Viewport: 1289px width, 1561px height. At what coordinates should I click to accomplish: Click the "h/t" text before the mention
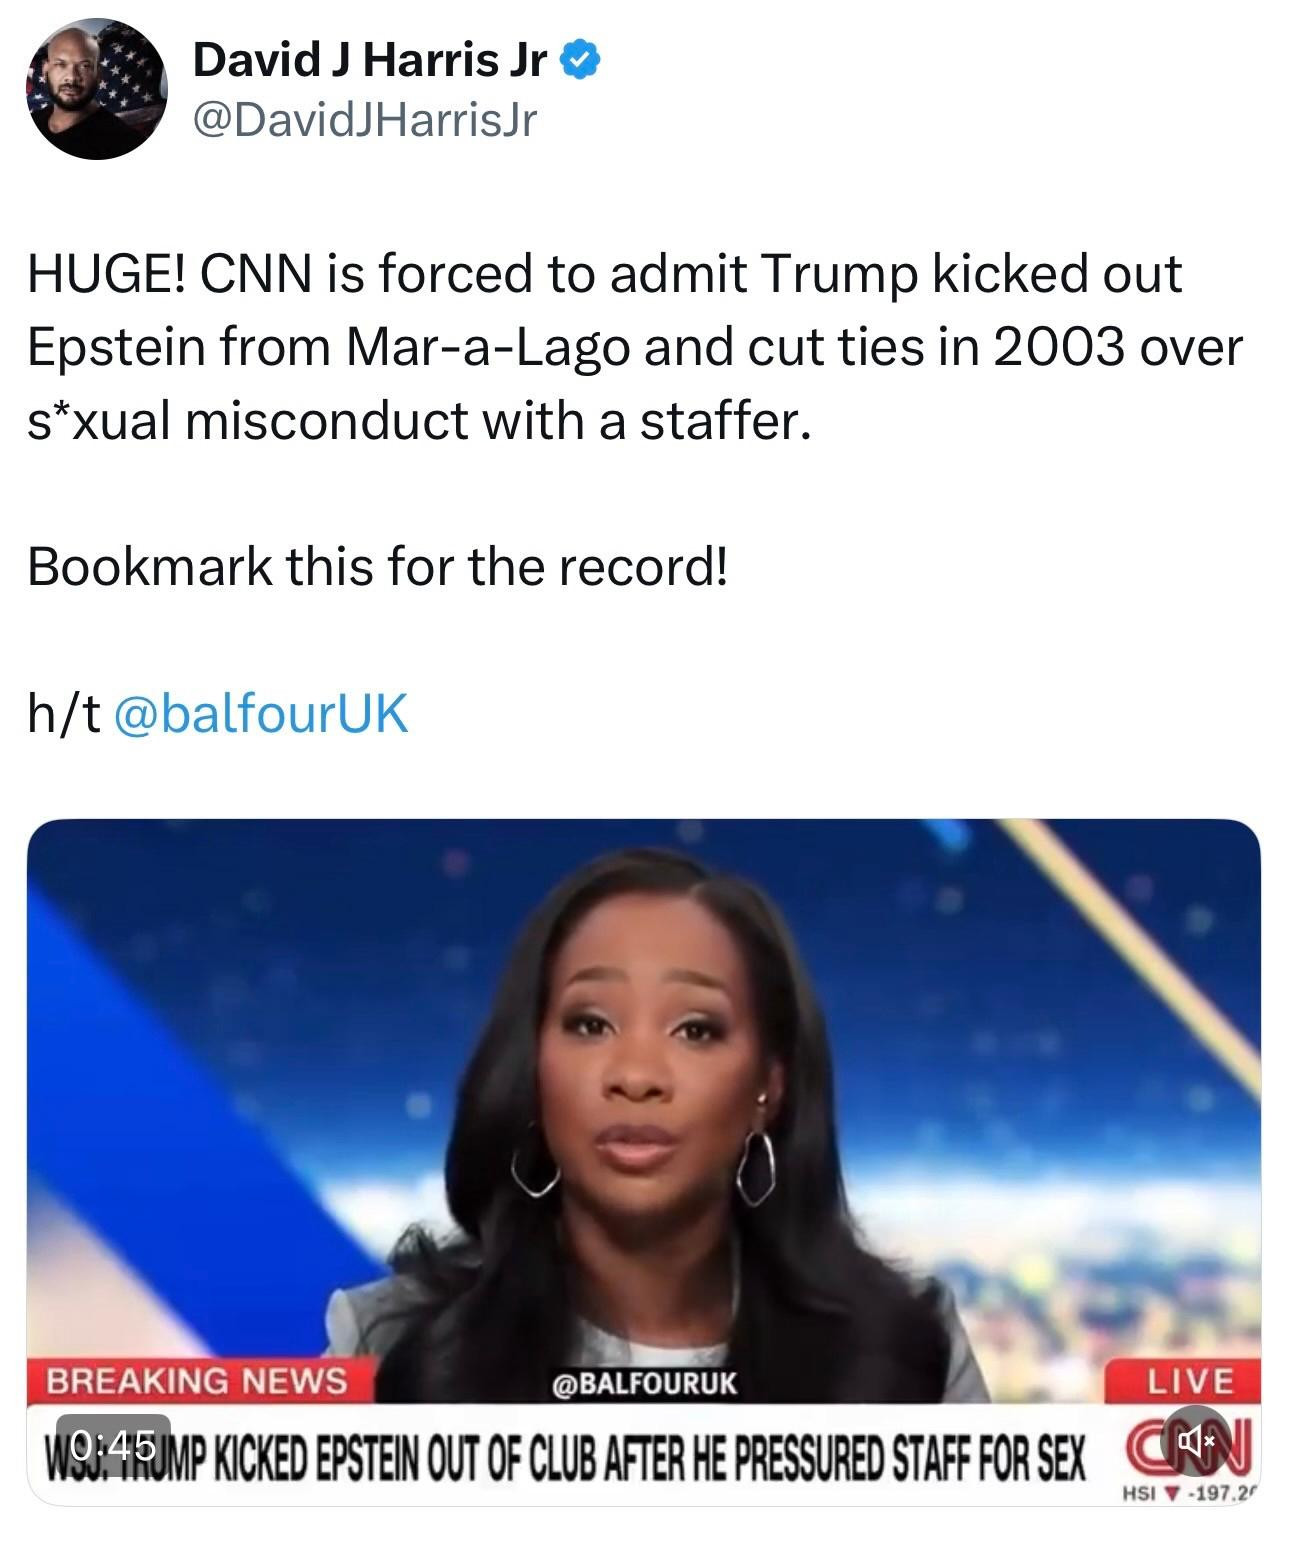[x=64, y=714]
